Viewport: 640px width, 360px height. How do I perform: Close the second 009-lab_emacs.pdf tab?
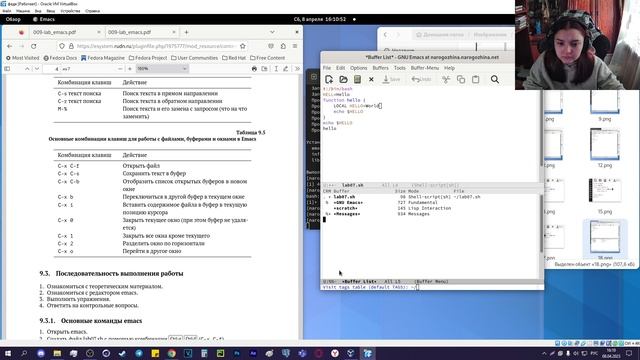(x=174, y=32)
